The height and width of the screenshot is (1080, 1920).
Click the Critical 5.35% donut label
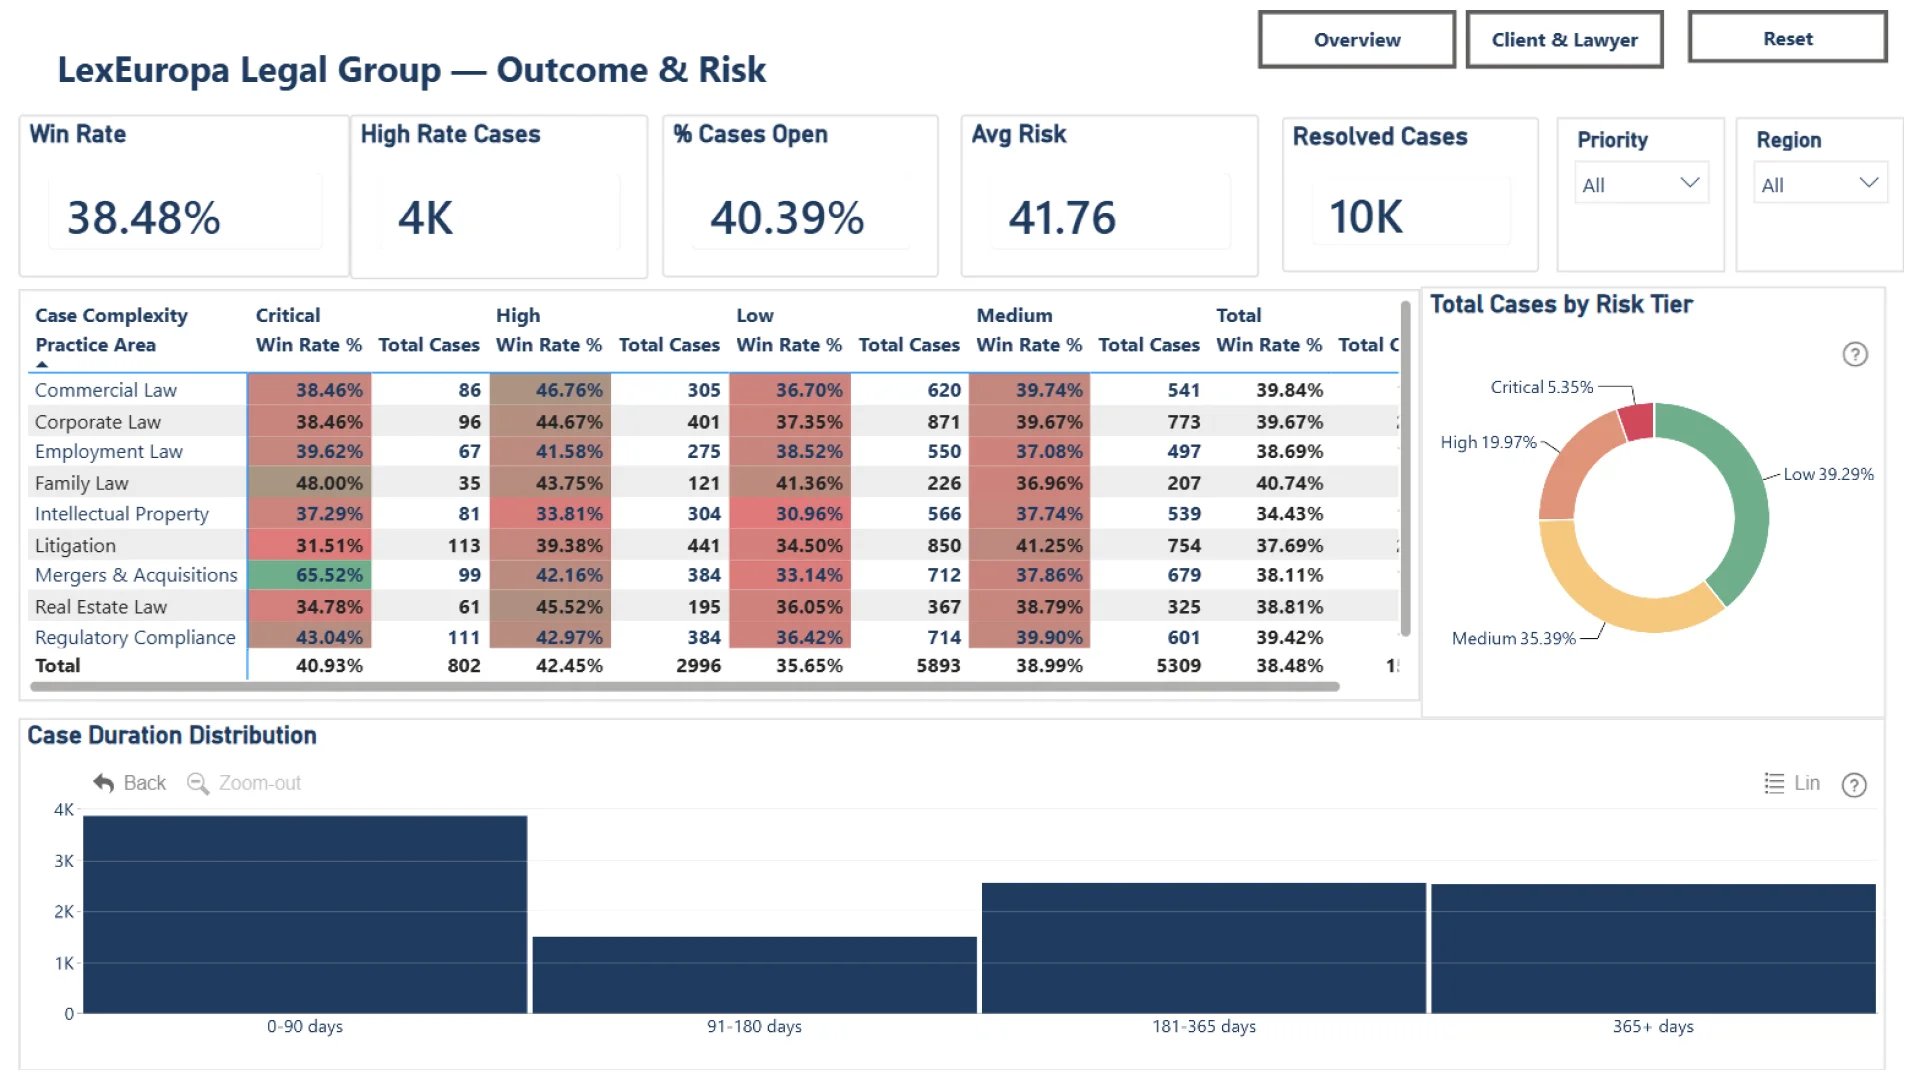tap(1542, 387)
